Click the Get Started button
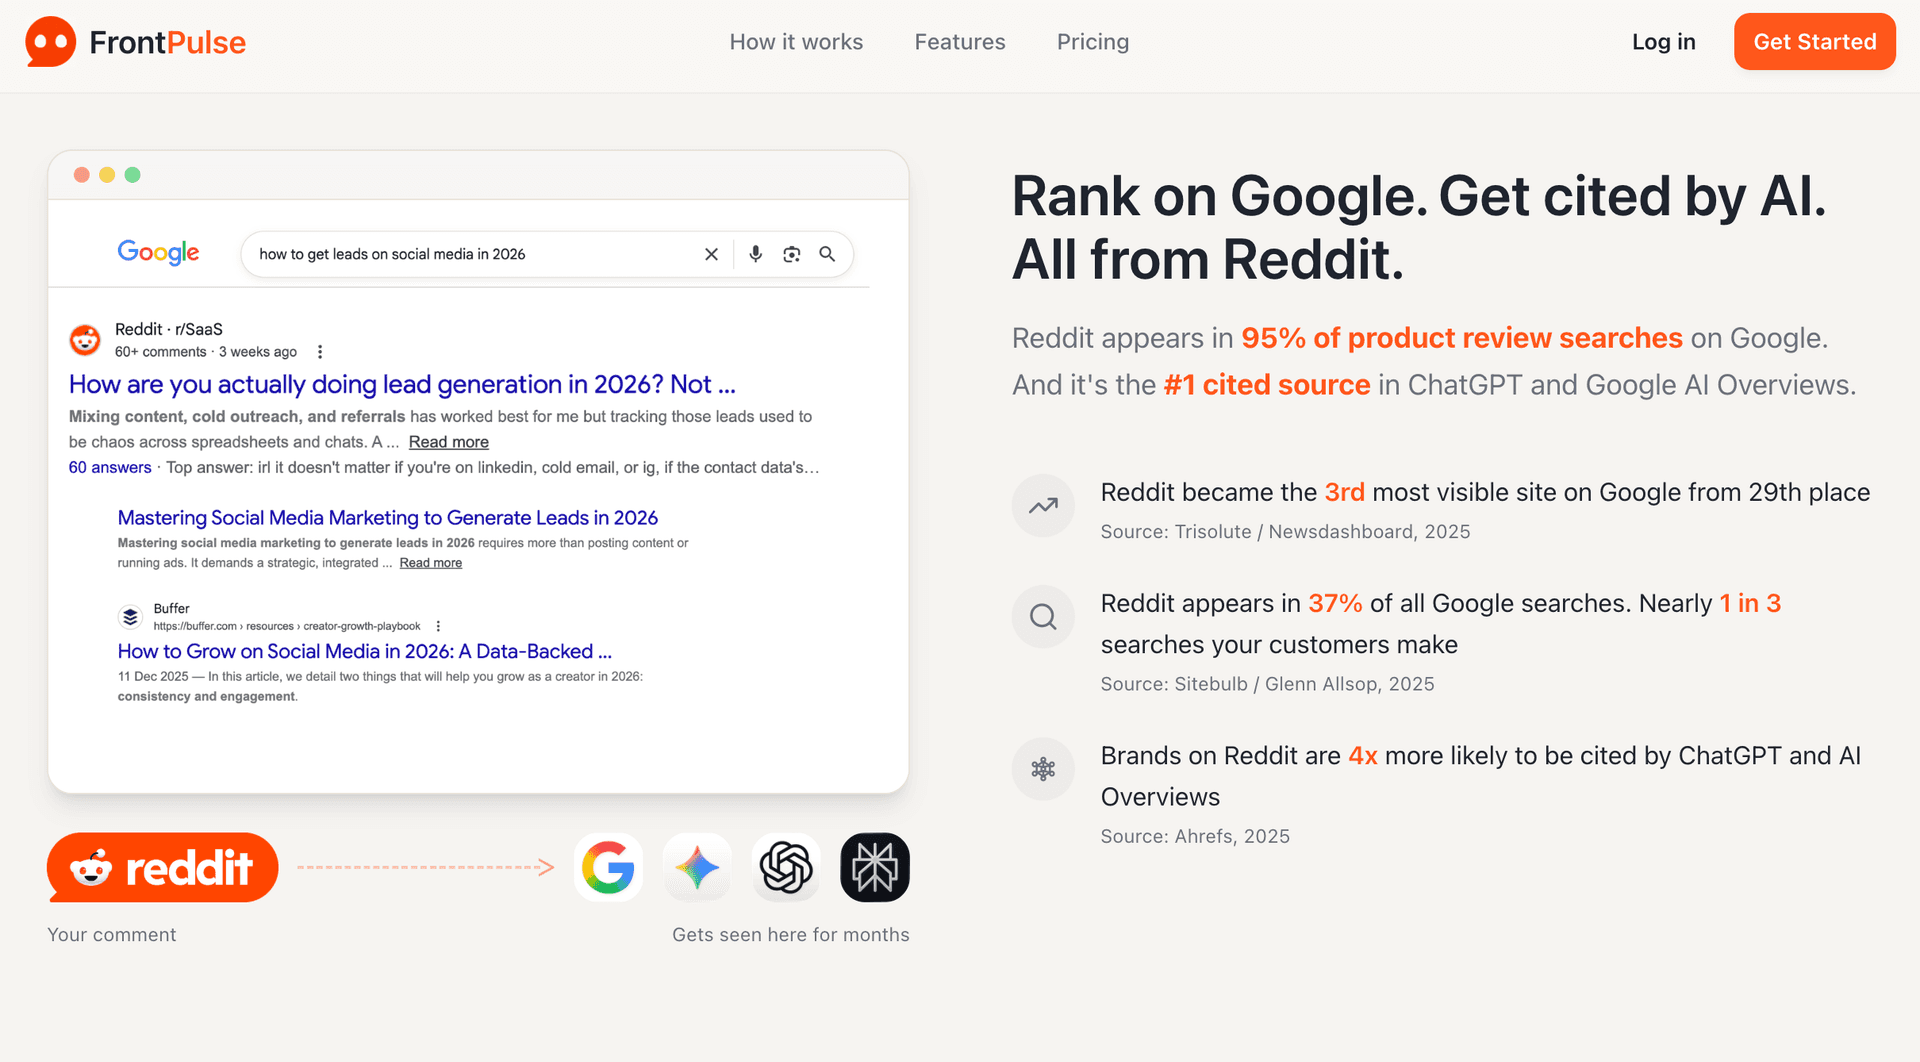The height and width of the screenshot is (1062, 1920). (x=1815, y=42)
